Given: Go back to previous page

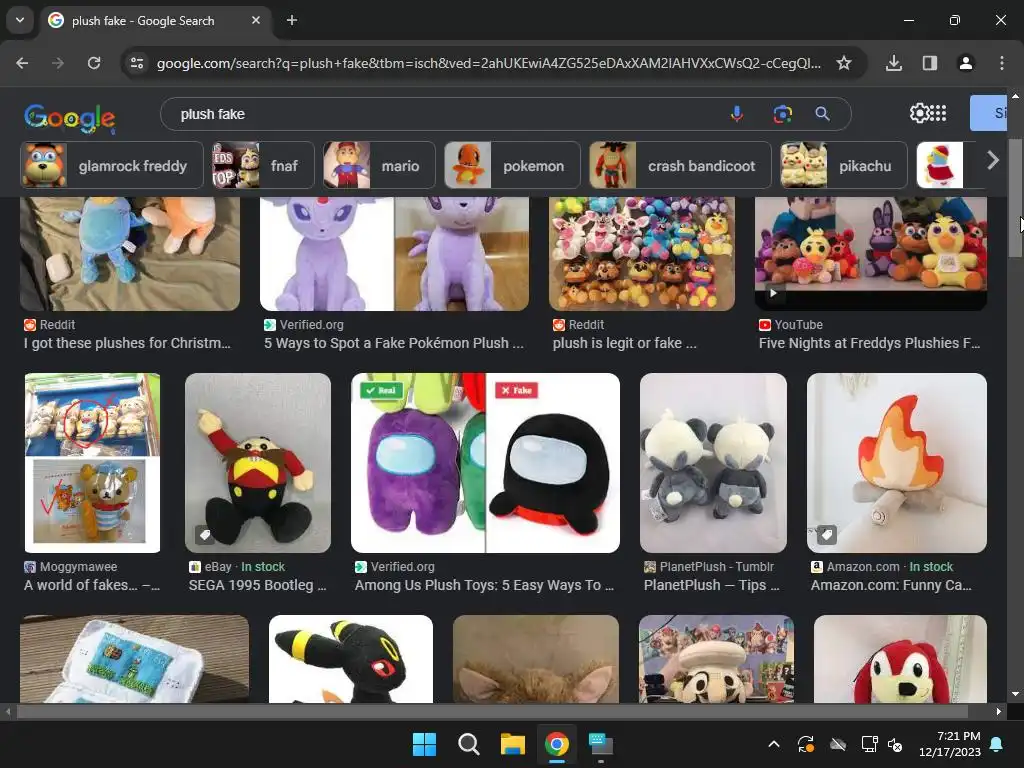Looking at the screenshot, I should 22,63.
